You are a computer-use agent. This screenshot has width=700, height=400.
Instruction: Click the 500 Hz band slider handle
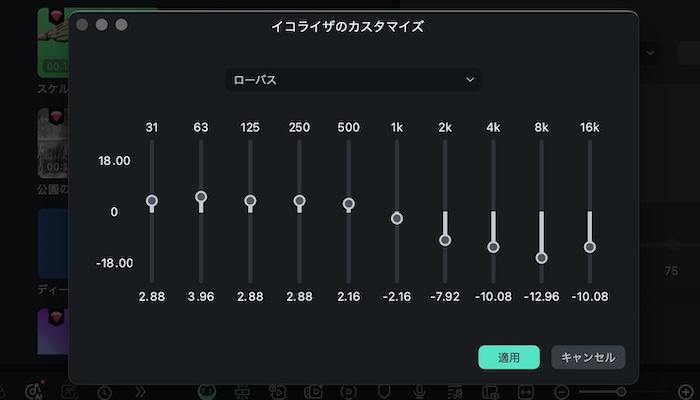tap(349, 204)
